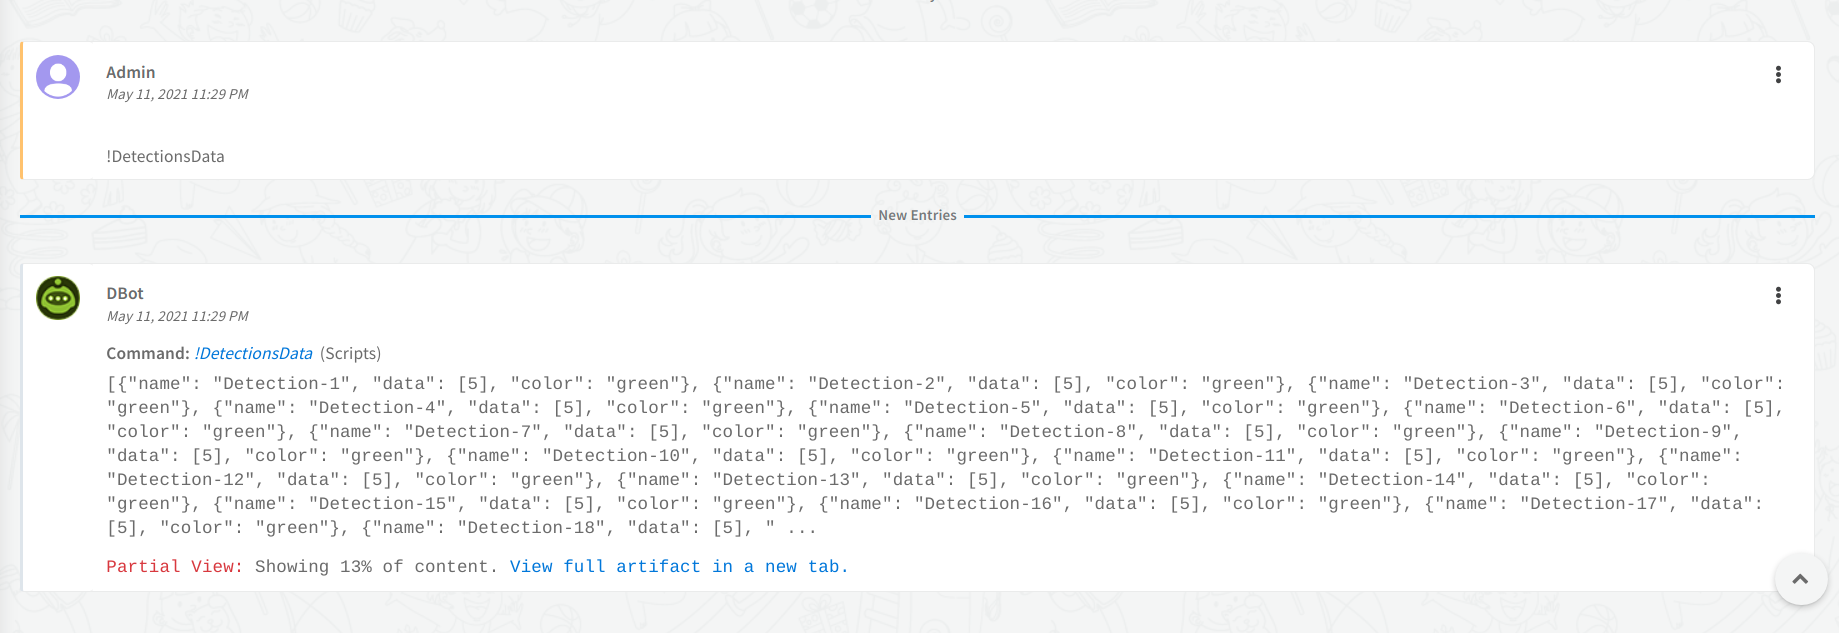Click the scroll-to-top arrow button
This screenshot has width=1839, height=633.
click(1800, 579)
